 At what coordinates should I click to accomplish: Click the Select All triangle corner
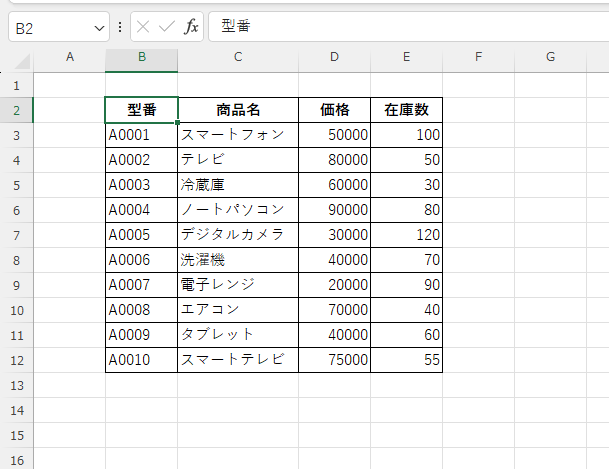(22, 61)
